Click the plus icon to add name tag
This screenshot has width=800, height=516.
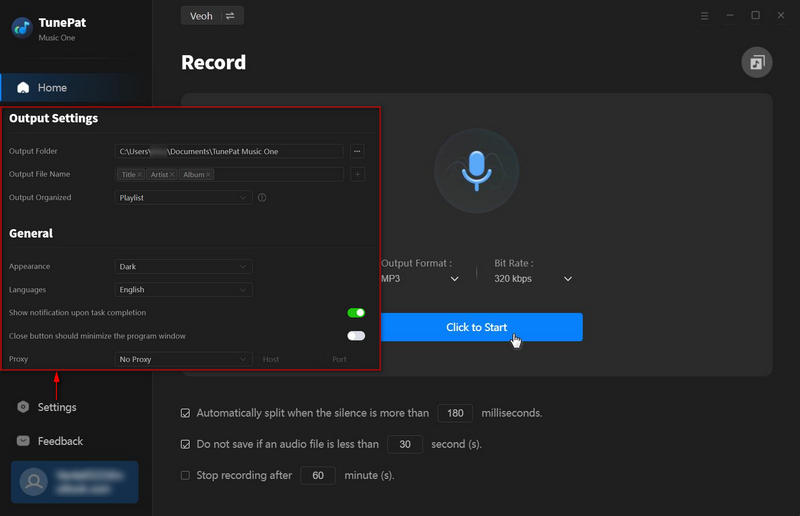357,174
